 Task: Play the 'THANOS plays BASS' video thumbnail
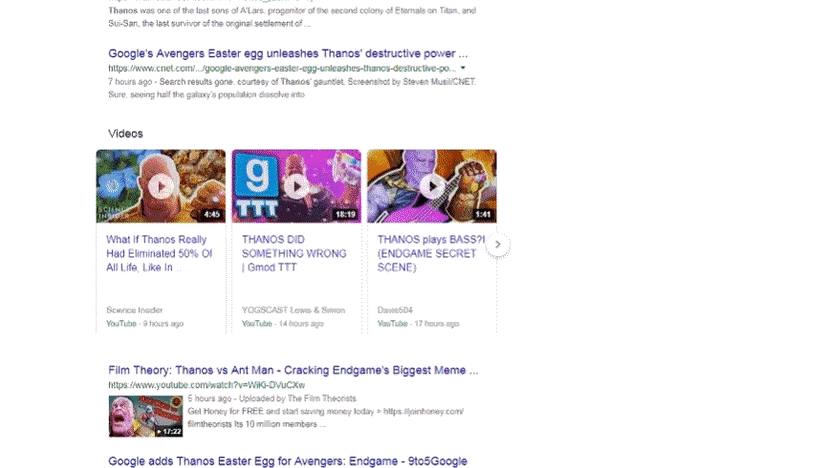pos(432,186)
